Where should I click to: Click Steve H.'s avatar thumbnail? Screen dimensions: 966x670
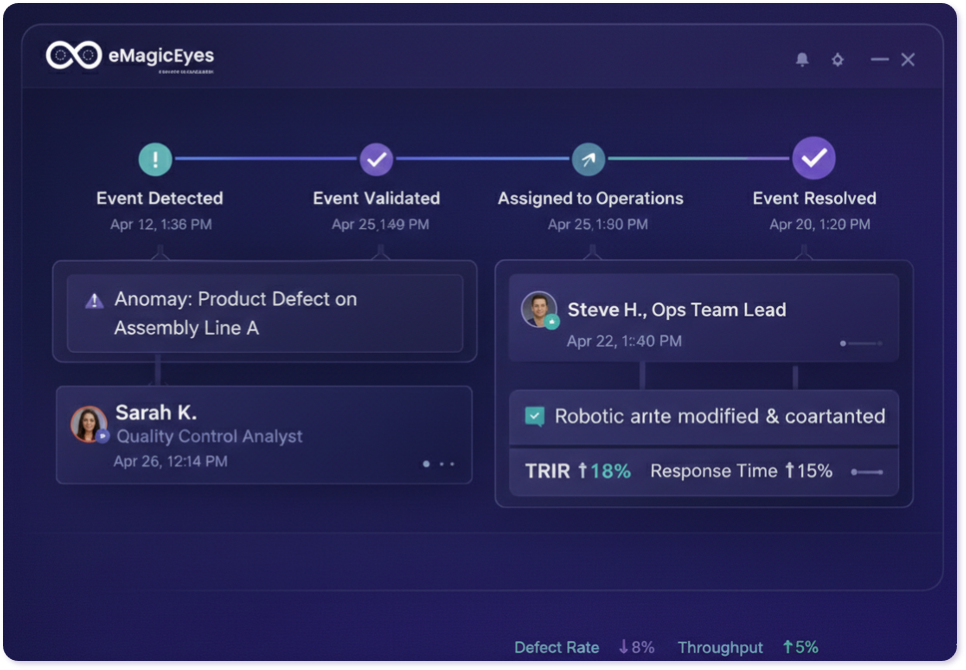pyautogui.click(x=539, y=308)
